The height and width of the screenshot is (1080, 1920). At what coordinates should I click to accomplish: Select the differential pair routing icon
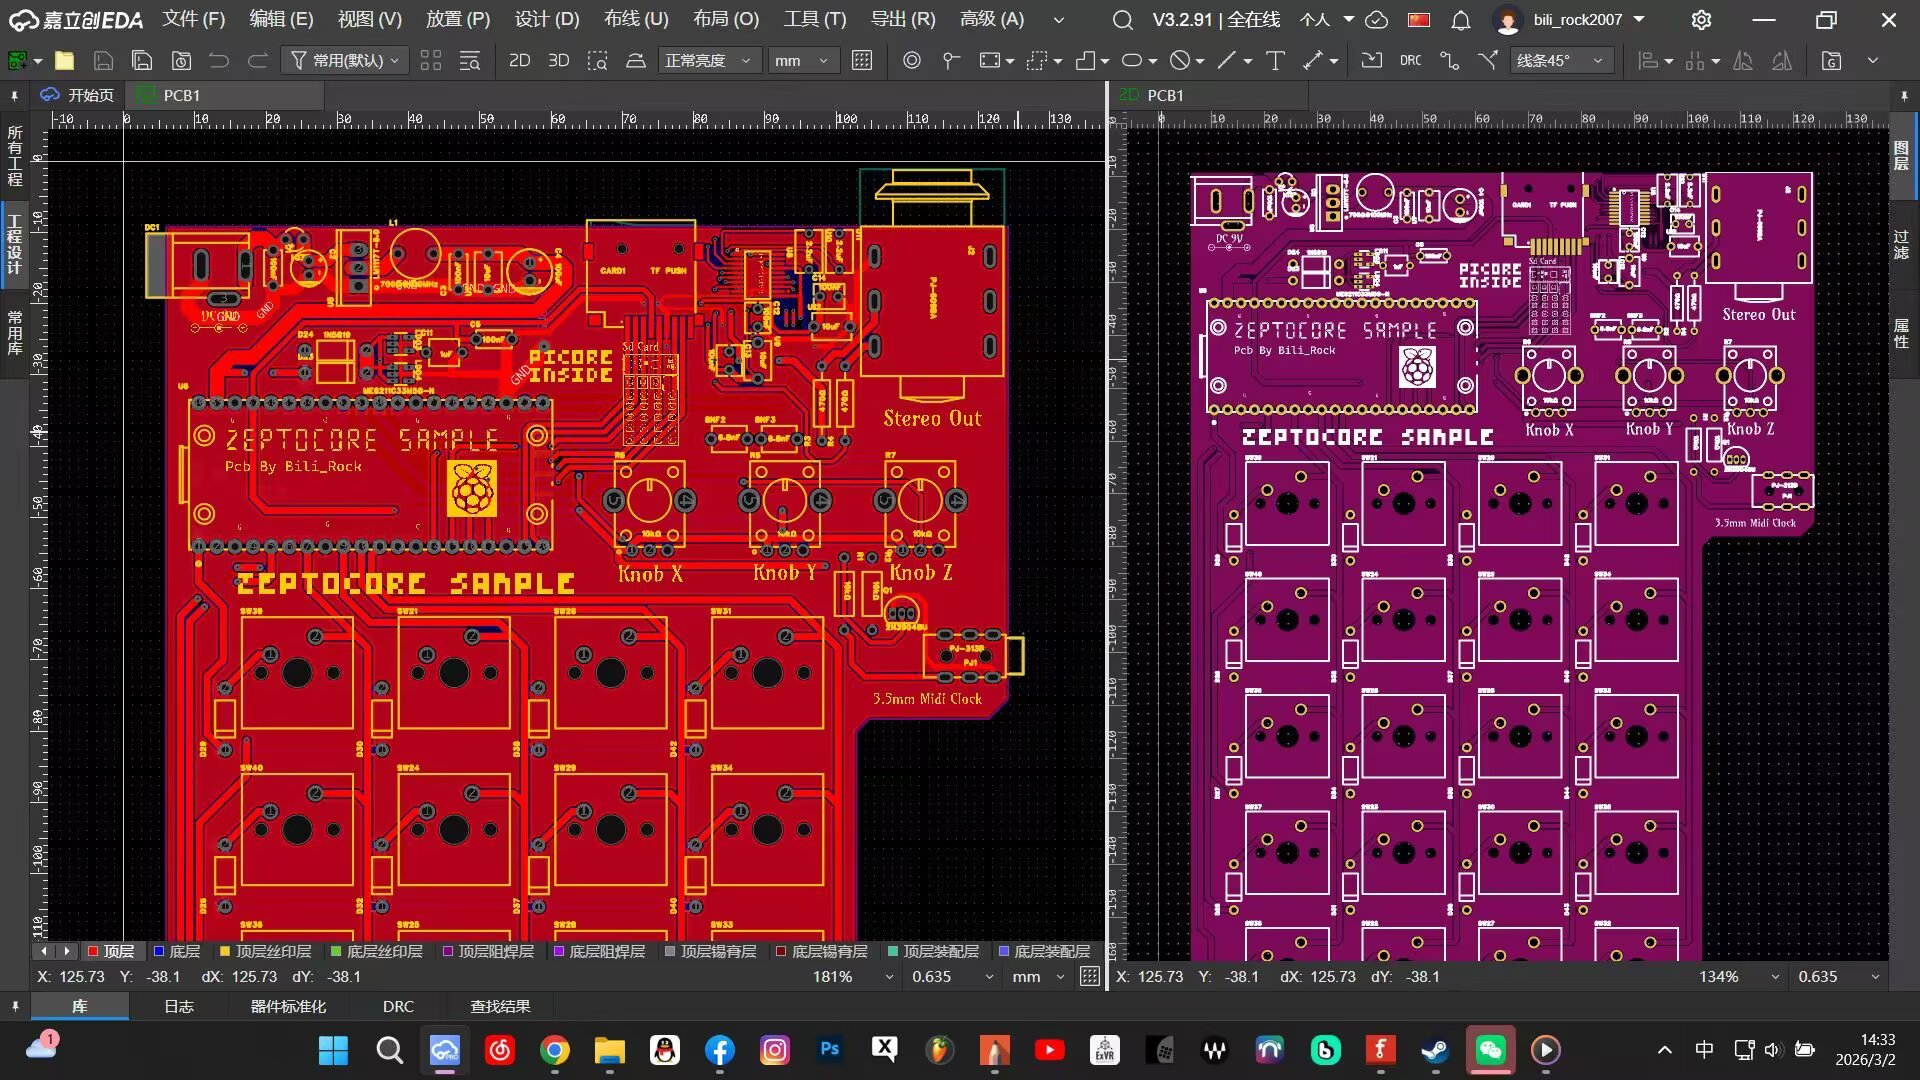click(1488, 61)
